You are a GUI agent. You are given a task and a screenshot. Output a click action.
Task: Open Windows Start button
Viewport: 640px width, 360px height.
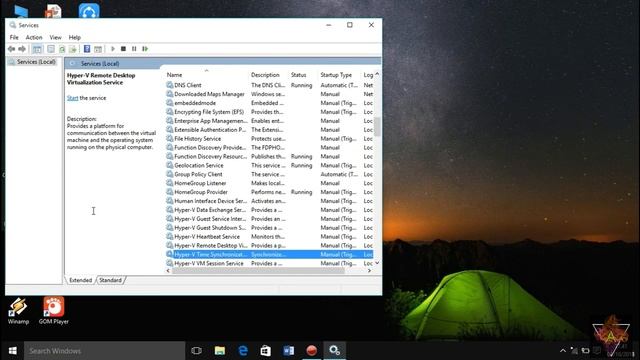point(13,351)
